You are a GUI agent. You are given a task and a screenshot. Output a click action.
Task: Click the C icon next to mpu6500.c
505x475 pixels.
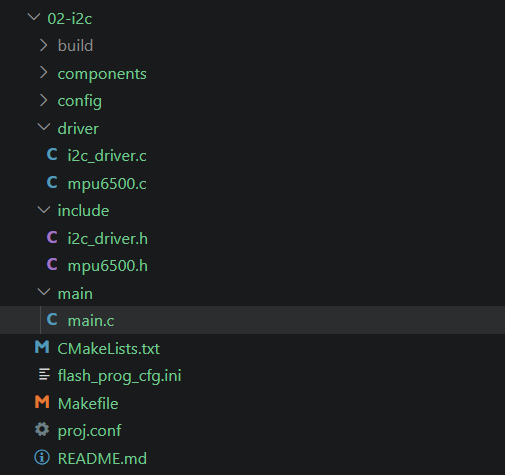point(52,182)
